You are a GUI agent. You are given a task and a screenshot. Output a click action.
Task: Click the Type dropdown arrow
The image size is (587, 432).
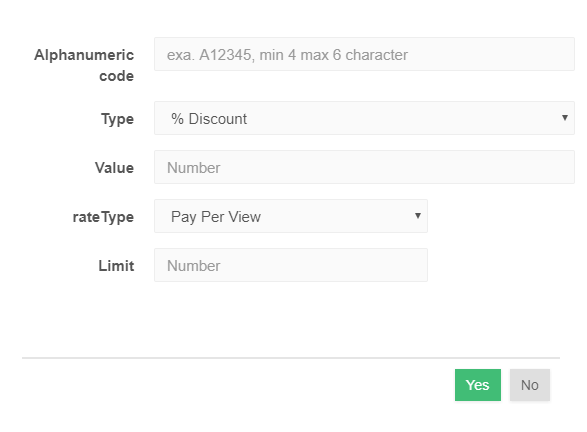pos(565,118)
